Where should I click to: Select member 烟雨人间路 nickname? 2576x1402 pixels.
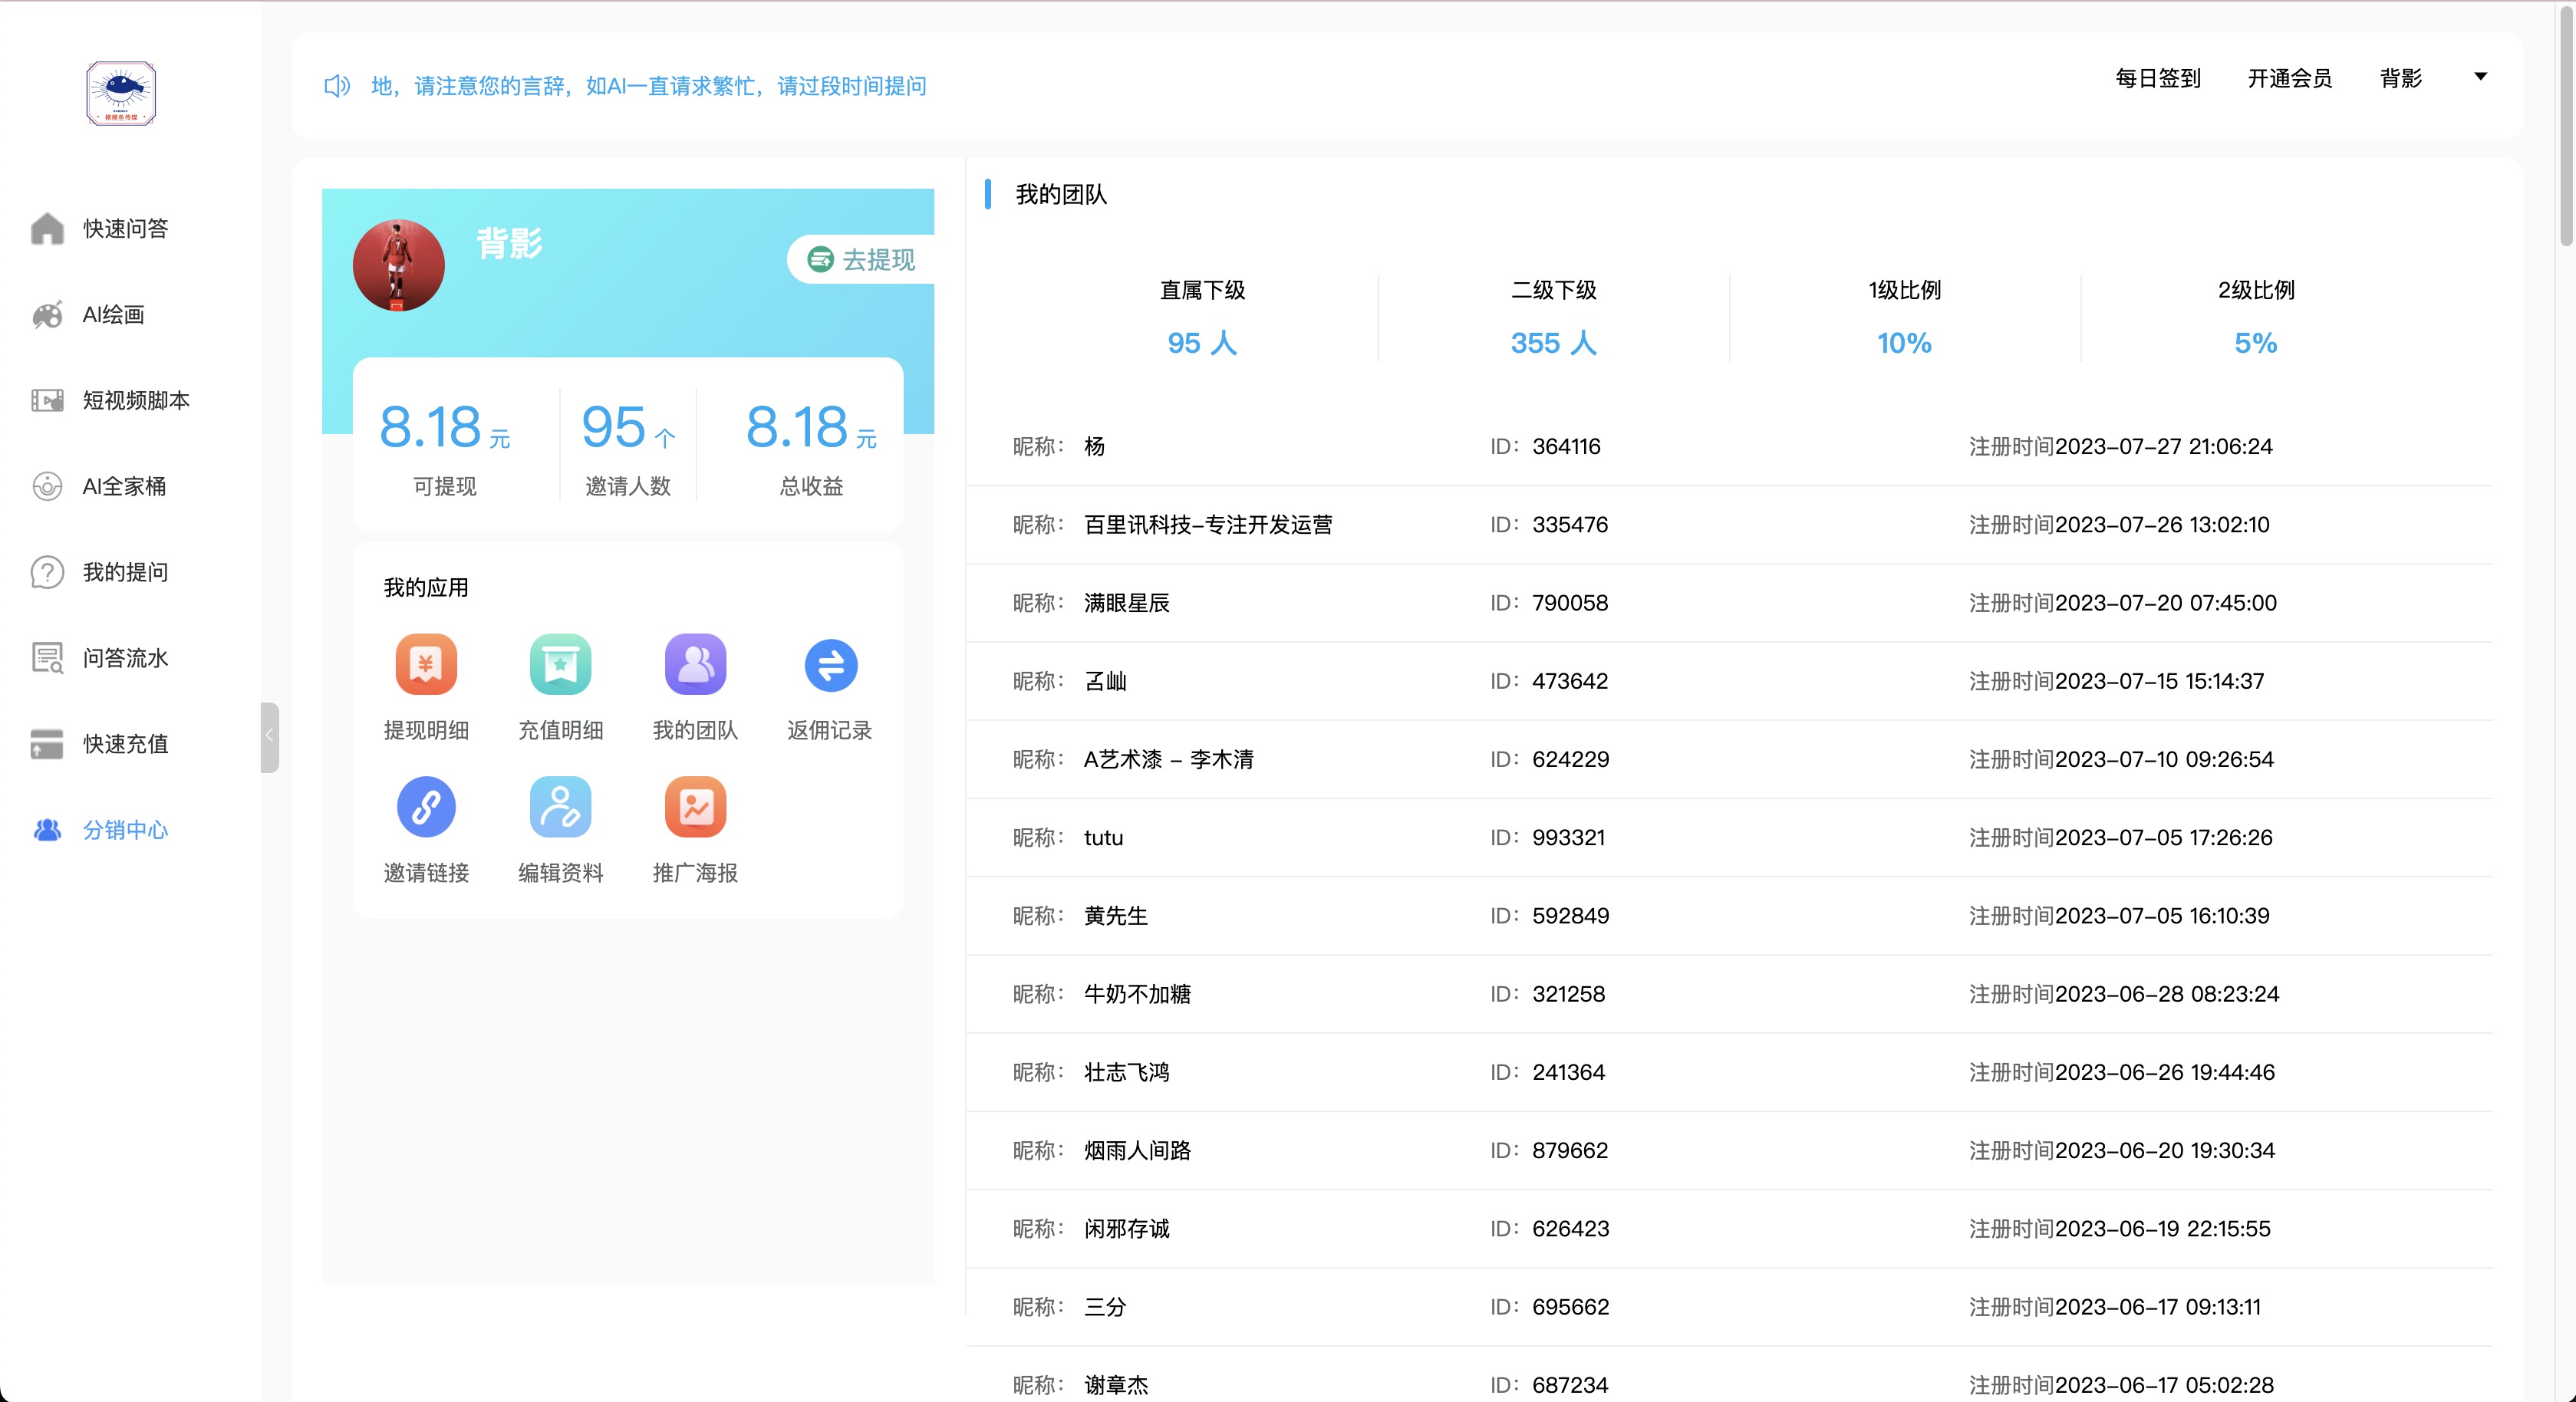1138,1151
